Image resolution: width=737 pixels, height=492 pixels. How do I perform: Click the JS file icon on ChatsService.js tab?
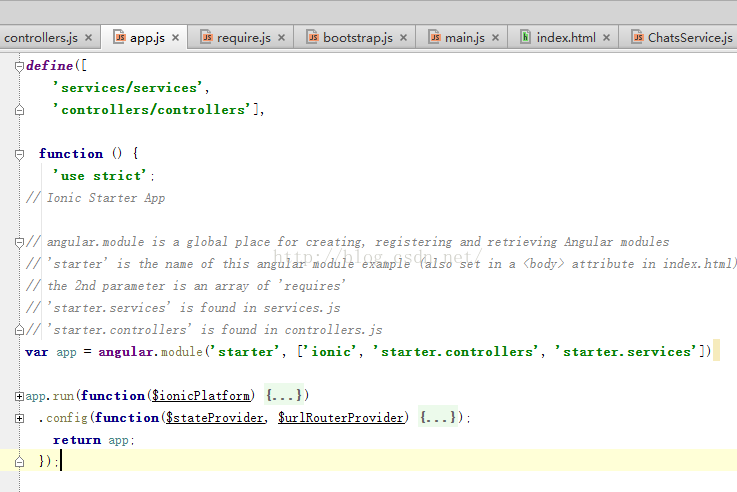637,37
